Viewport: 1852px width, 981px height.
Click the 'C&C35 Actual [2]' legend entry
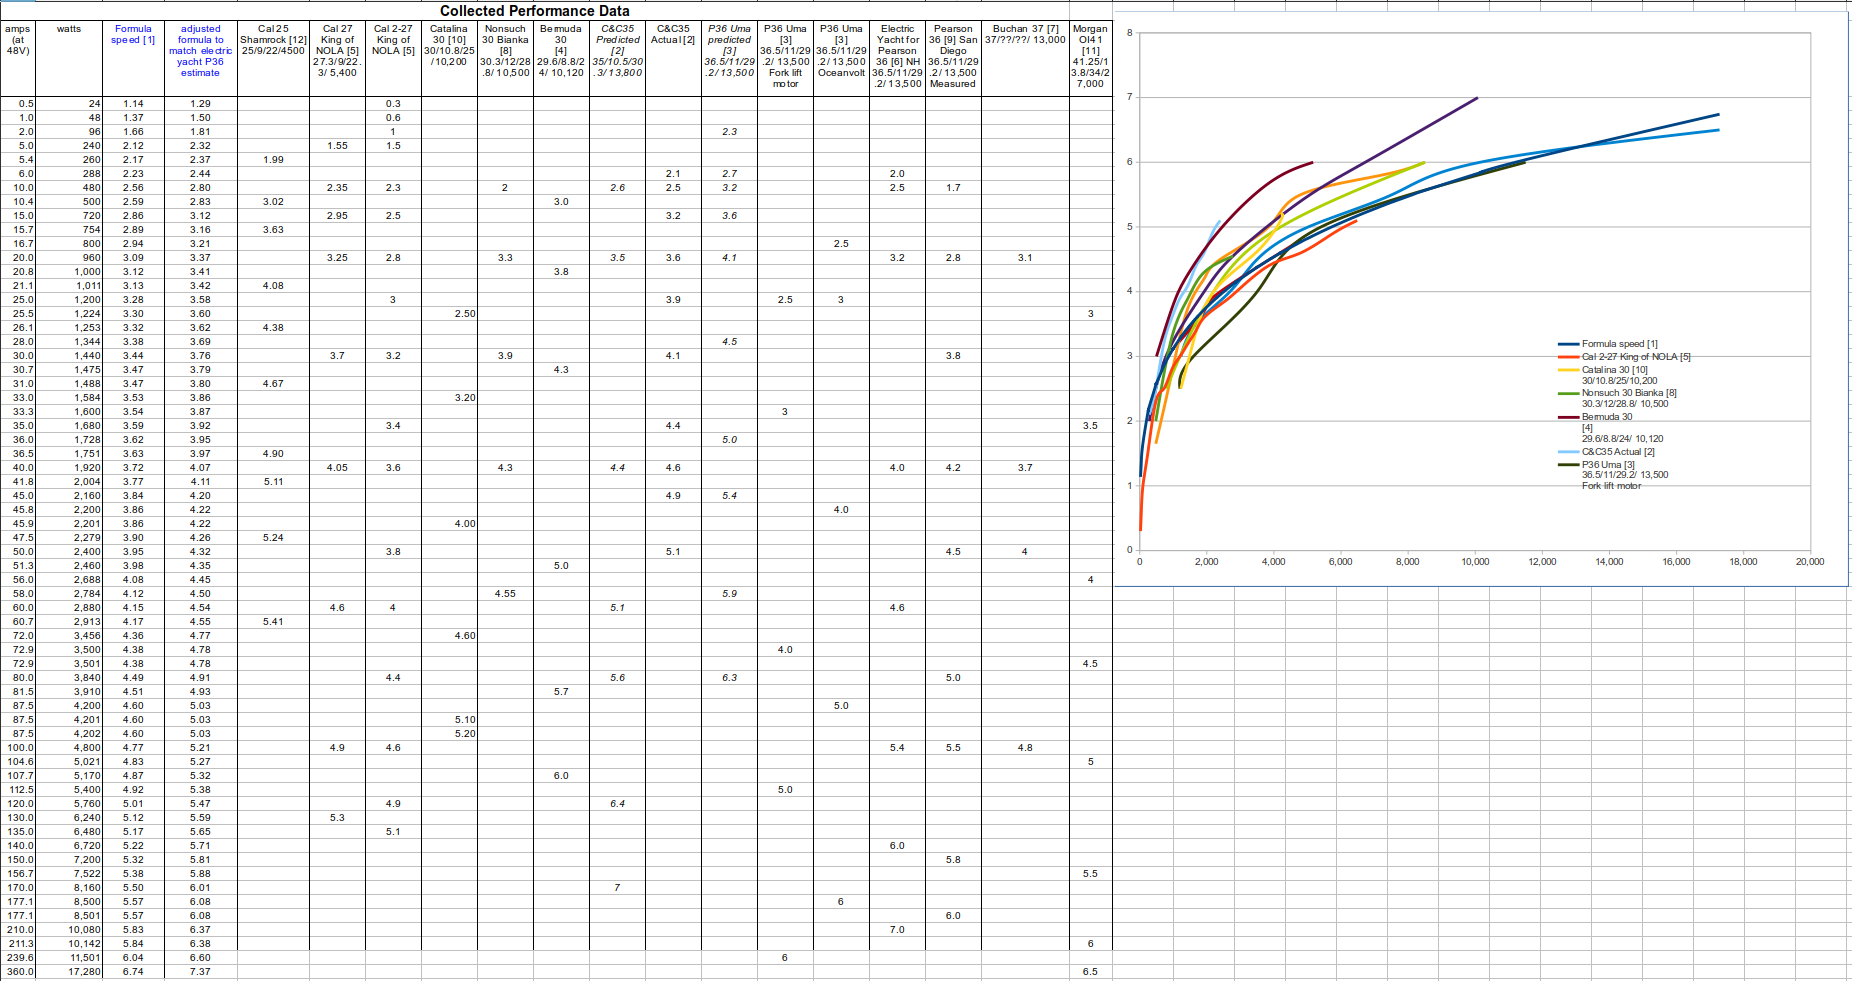click(x=1617, y=452)
